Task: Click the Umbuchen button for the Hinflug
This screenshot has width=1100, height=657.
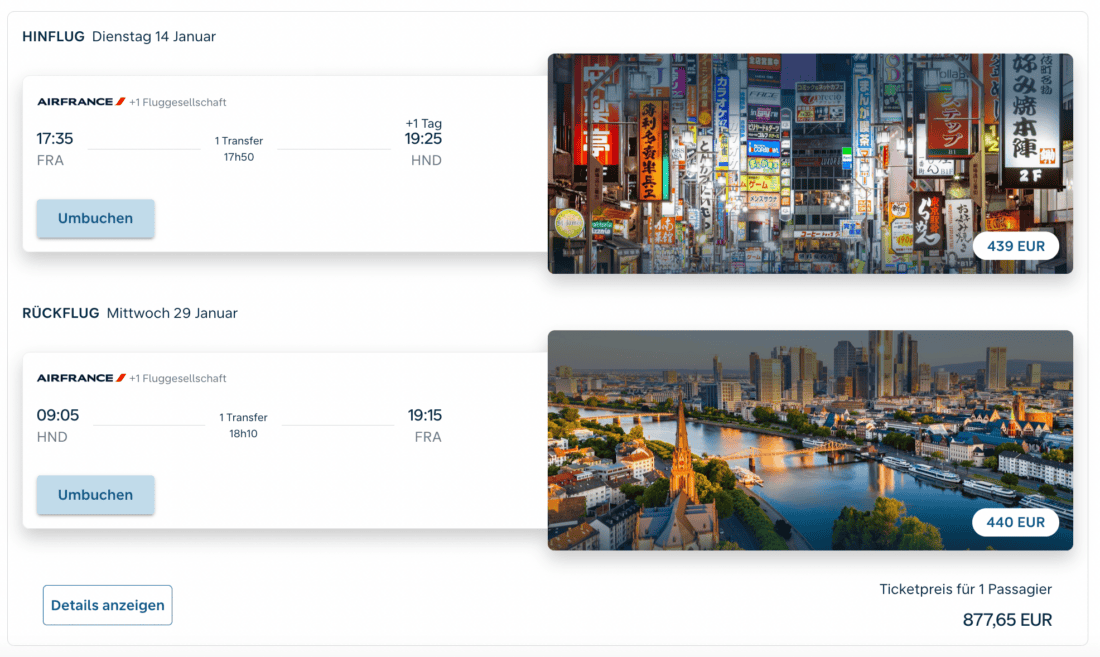Action: (x=95, y=218)
